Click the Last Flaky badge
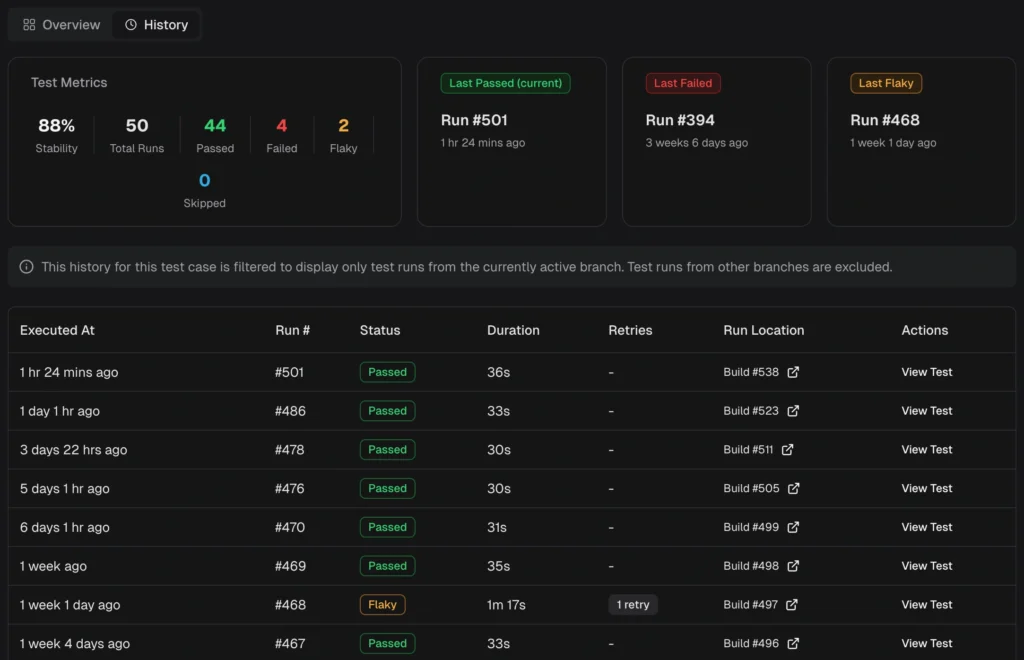The height and width of the screenshot is (660, 1024). pyautogui.click(x=886, y=83)
